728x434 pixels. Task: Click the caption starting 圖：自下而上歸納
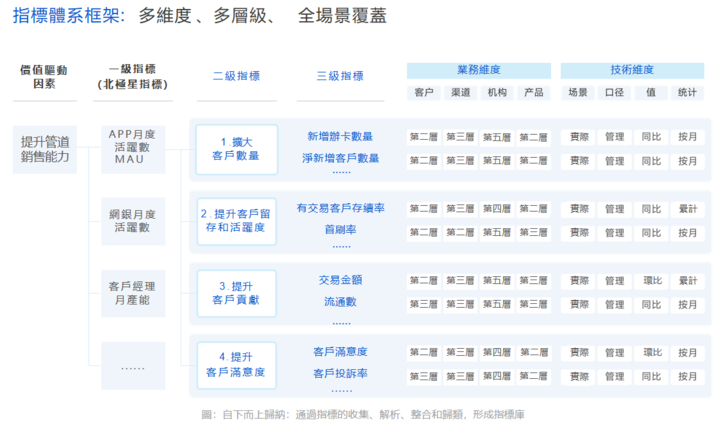(x=363, y=415)
